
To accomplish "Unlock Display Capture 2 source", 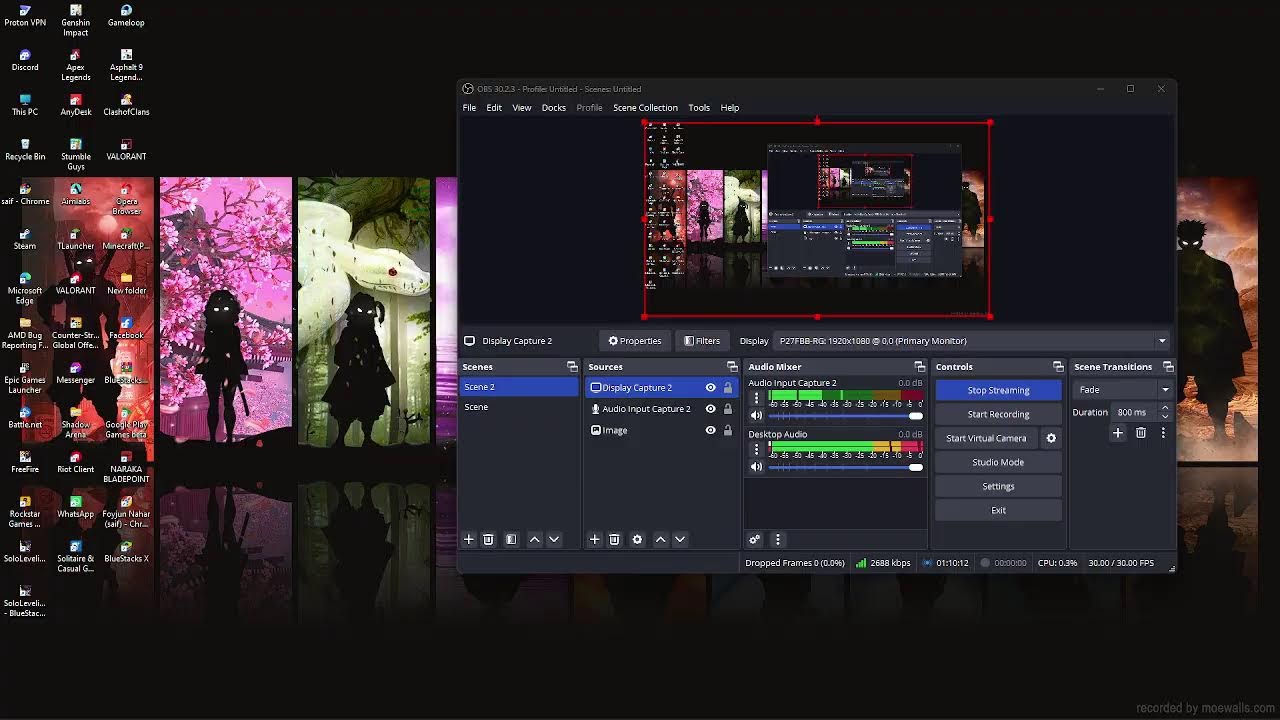I will (727, 388).
